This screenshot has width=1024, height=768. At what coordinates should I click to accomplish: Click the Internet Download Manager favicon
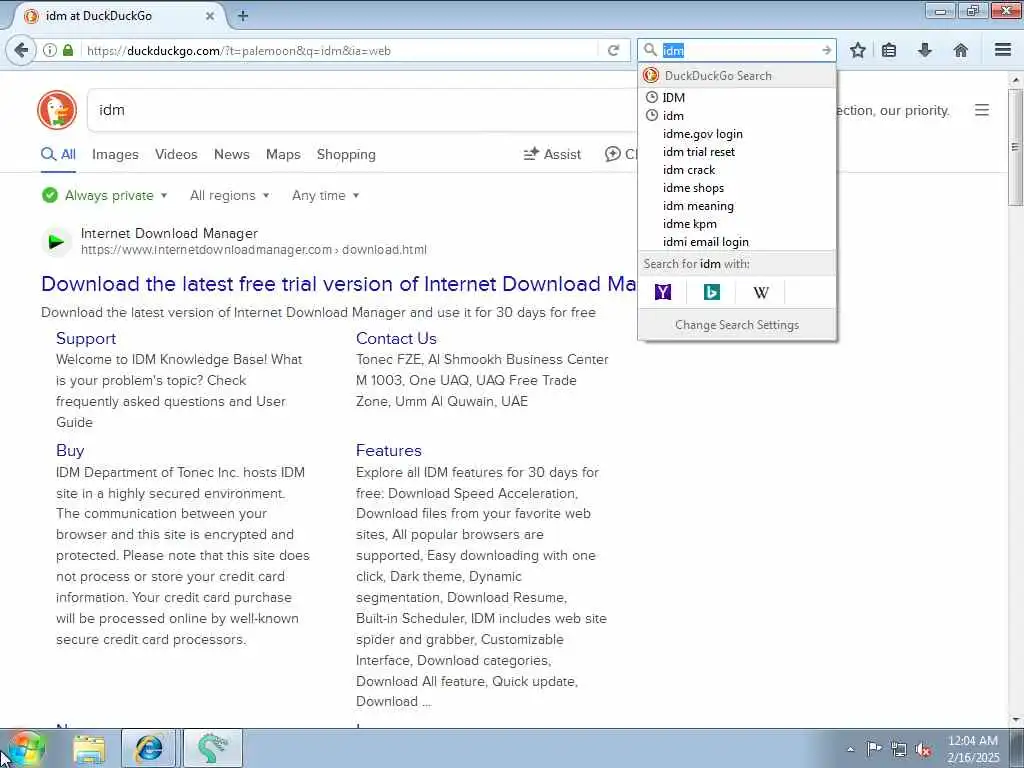click(56, 242)
